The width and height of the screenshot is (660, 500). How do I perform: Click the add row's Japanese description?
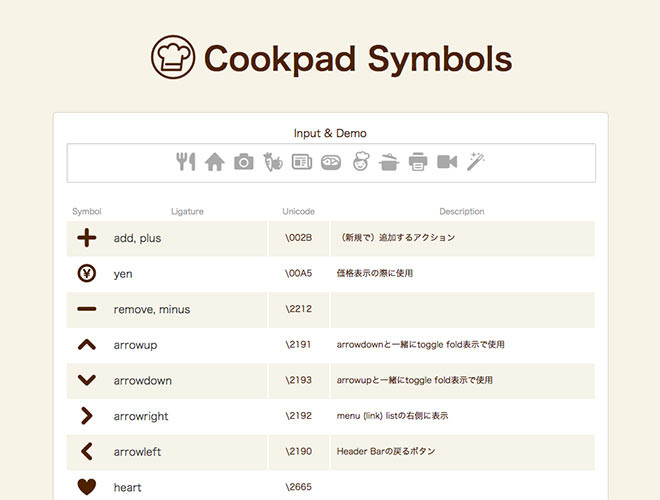point(396,238)
